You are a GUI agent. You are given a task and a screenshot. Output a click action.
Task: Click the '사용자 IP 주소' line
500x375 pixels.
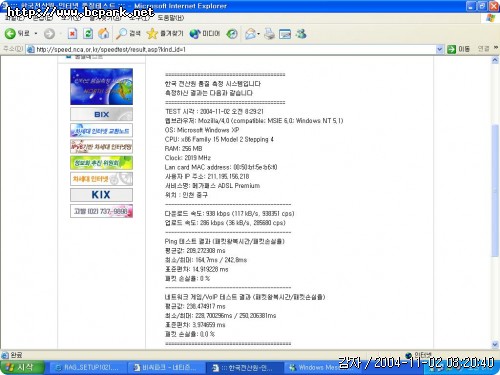pyautogui.click(x=207, y=176)
